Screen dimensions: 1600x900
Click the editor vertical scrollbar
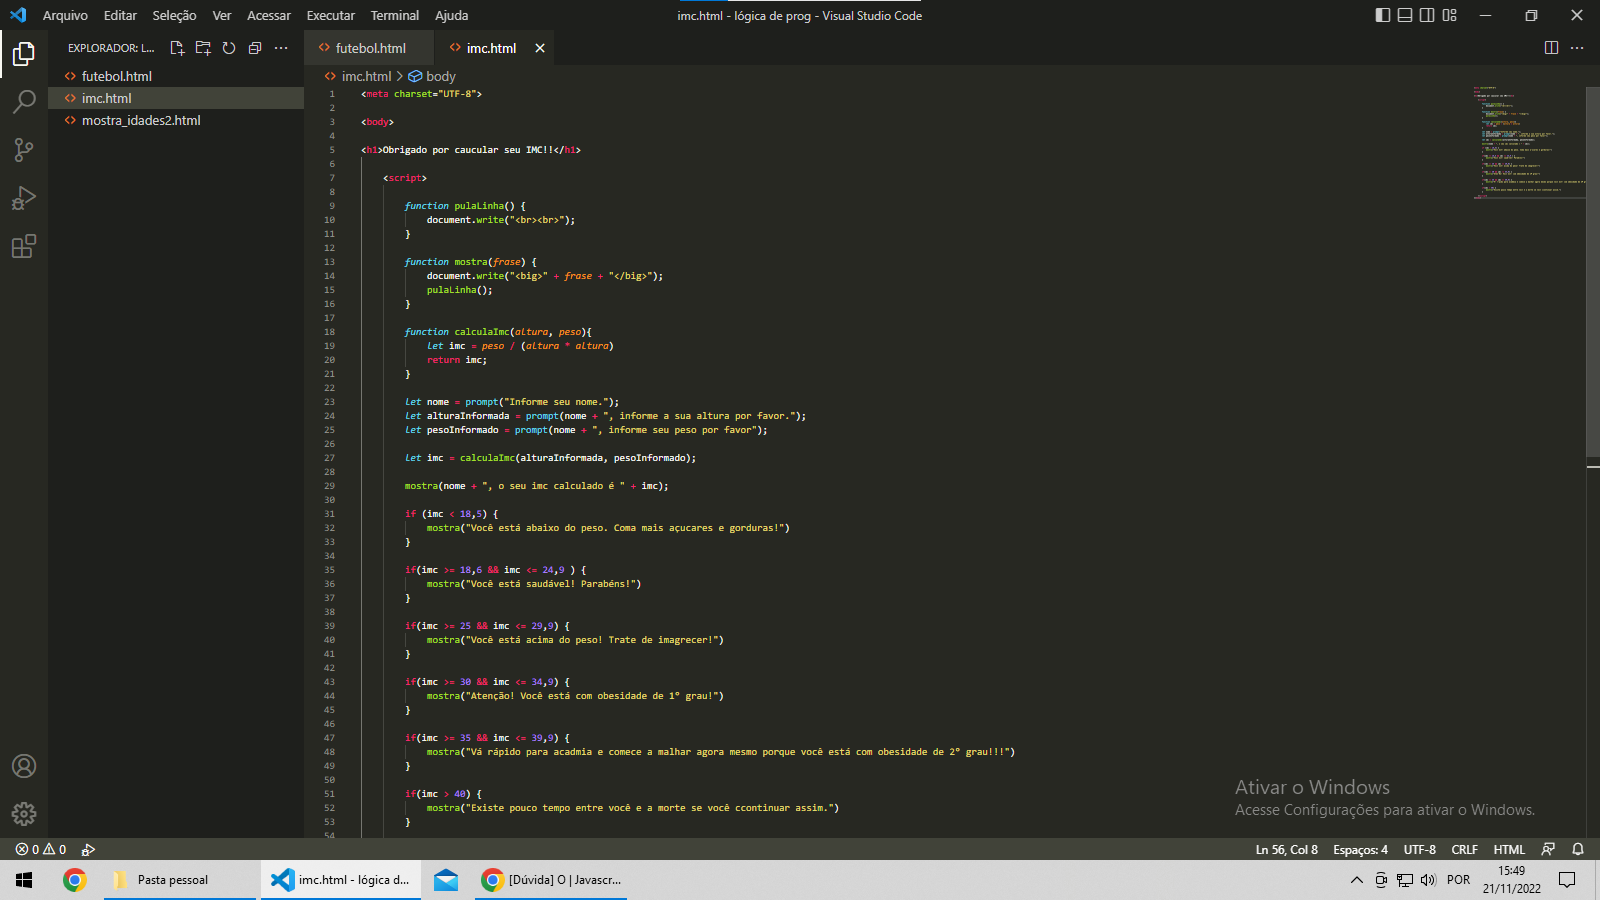tap(1593, 270)
